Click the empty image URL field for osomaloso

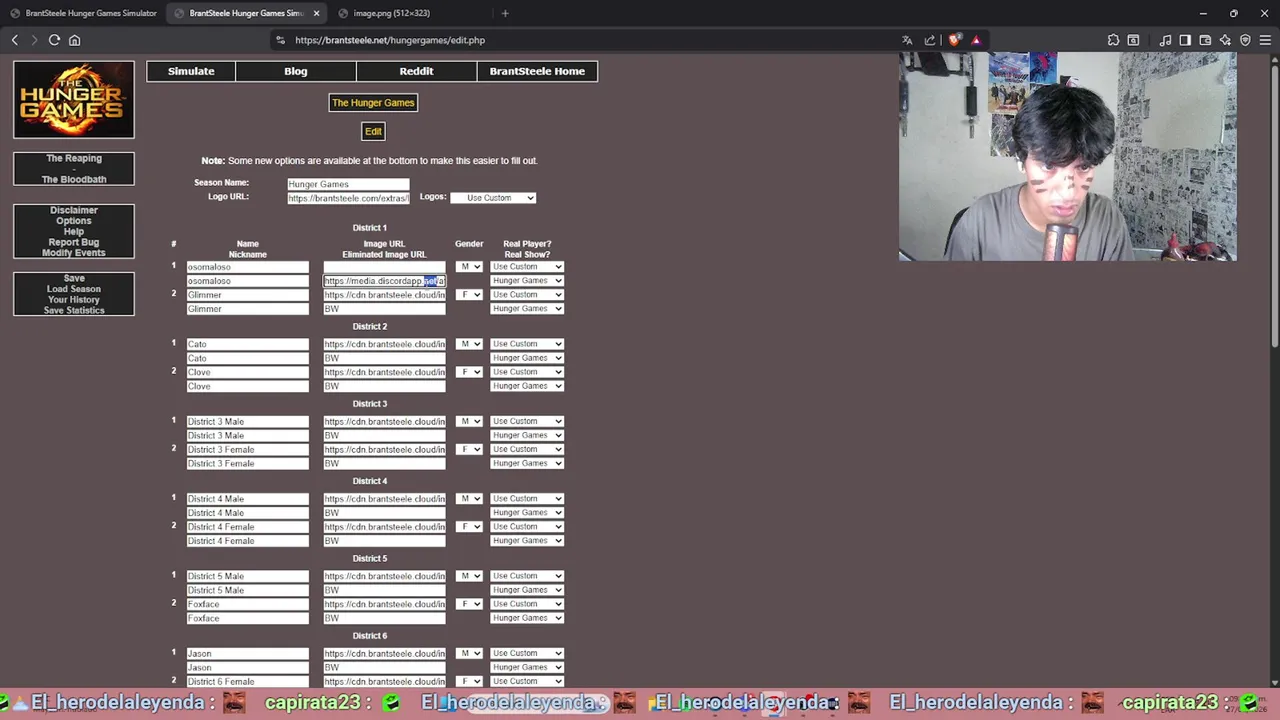[x=384, y=267]
